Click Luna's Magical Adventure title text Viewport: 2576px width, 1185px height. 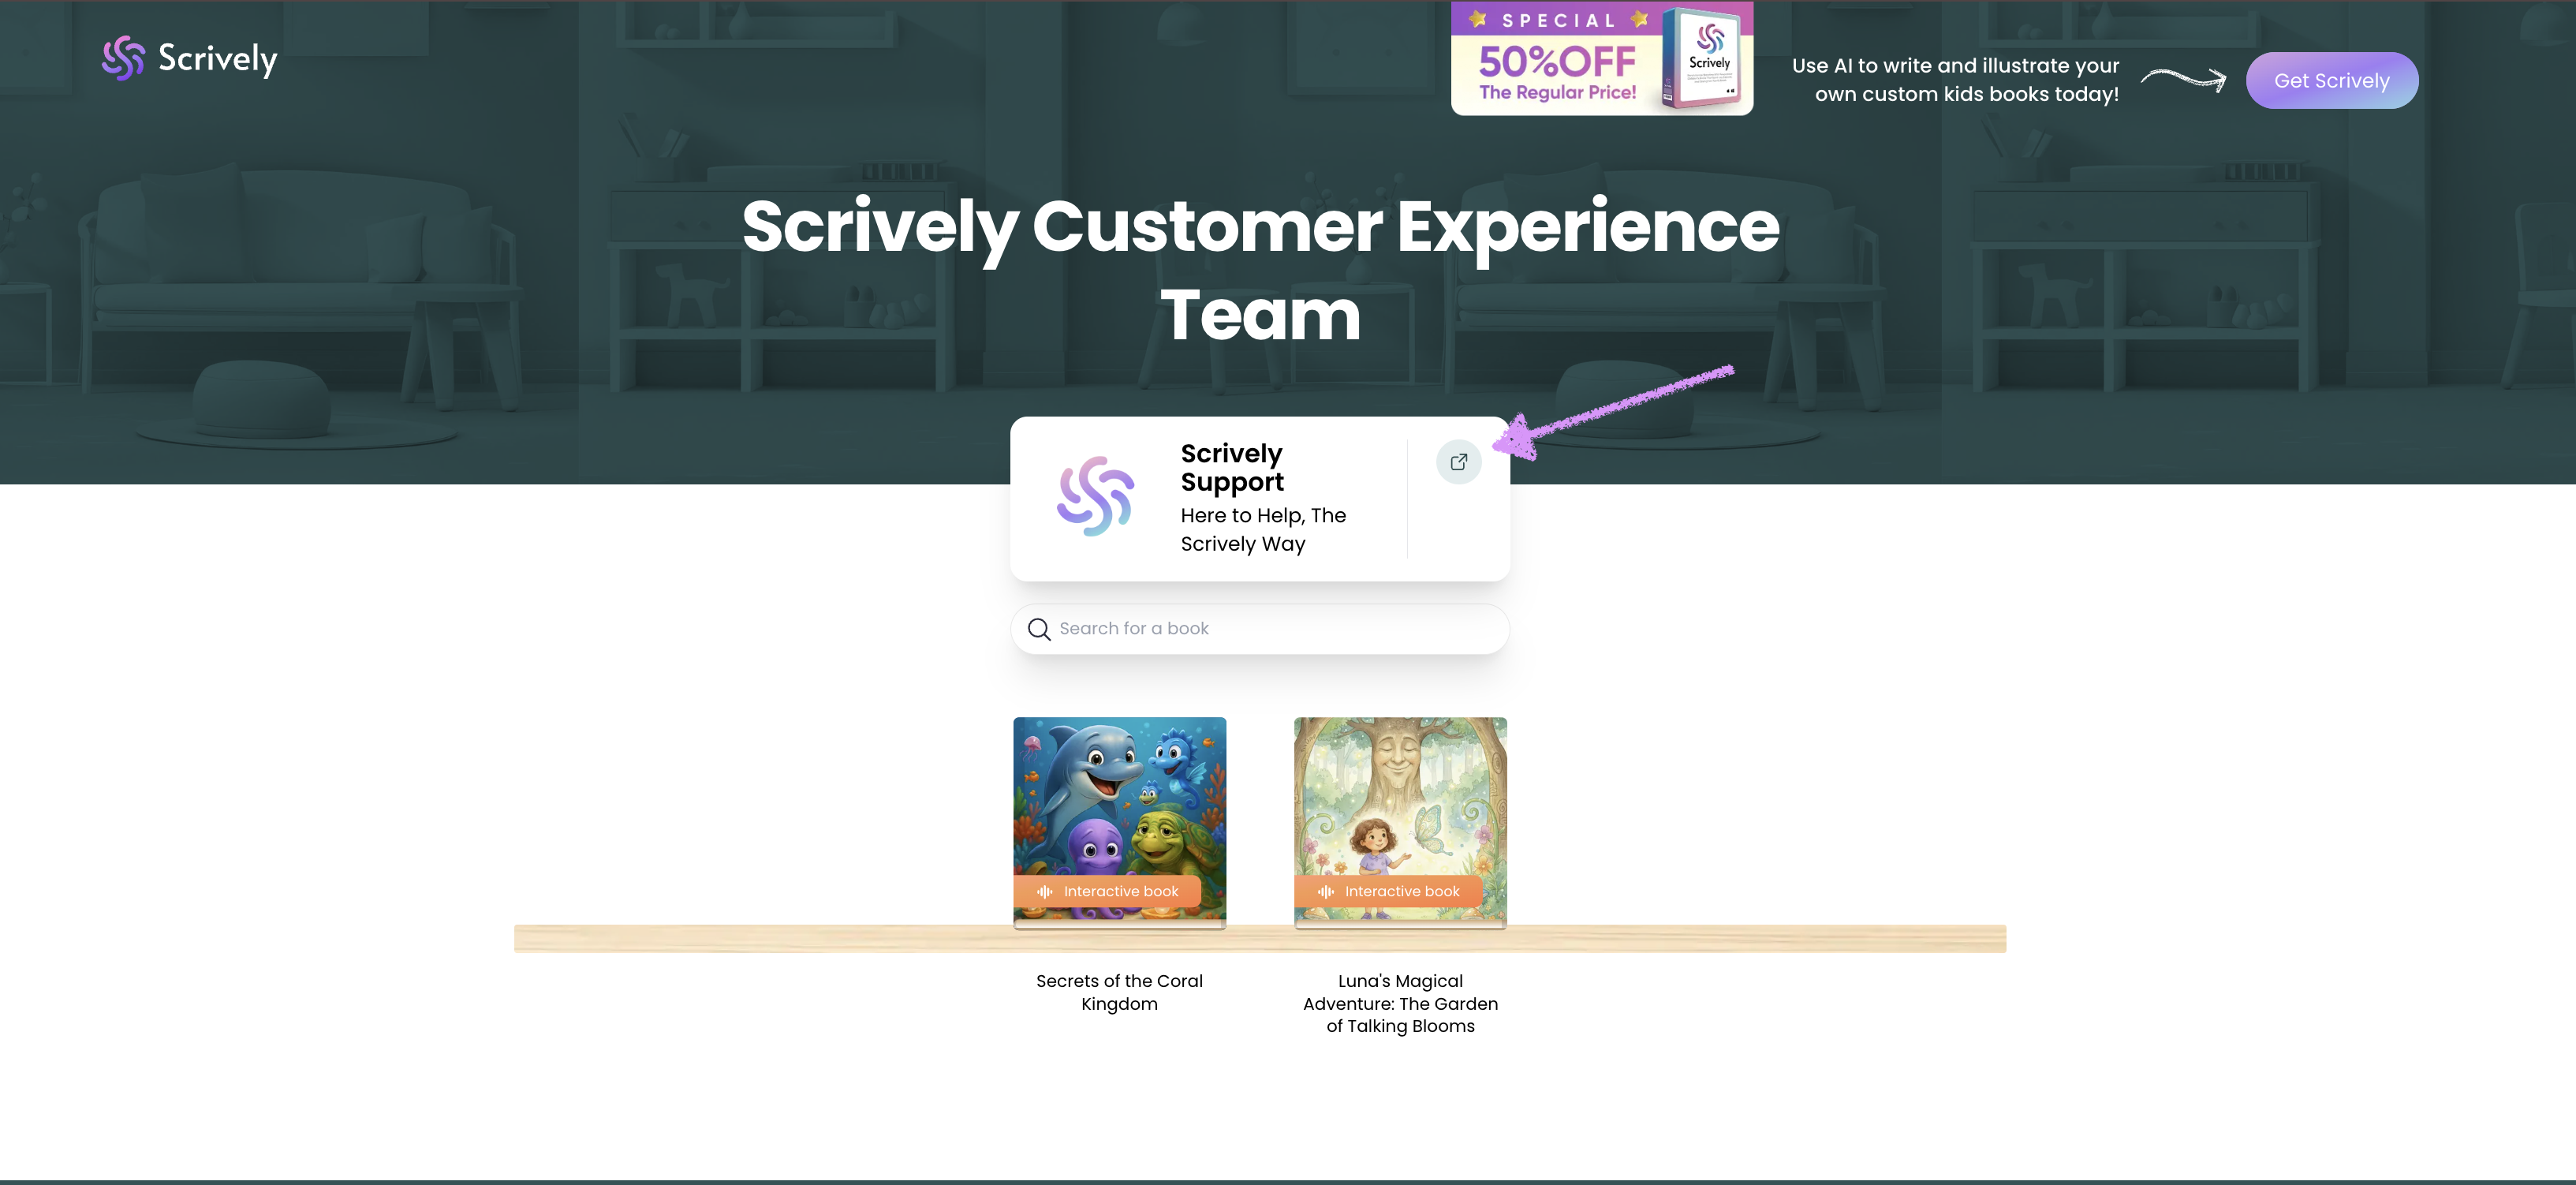click(1400, 1003)
